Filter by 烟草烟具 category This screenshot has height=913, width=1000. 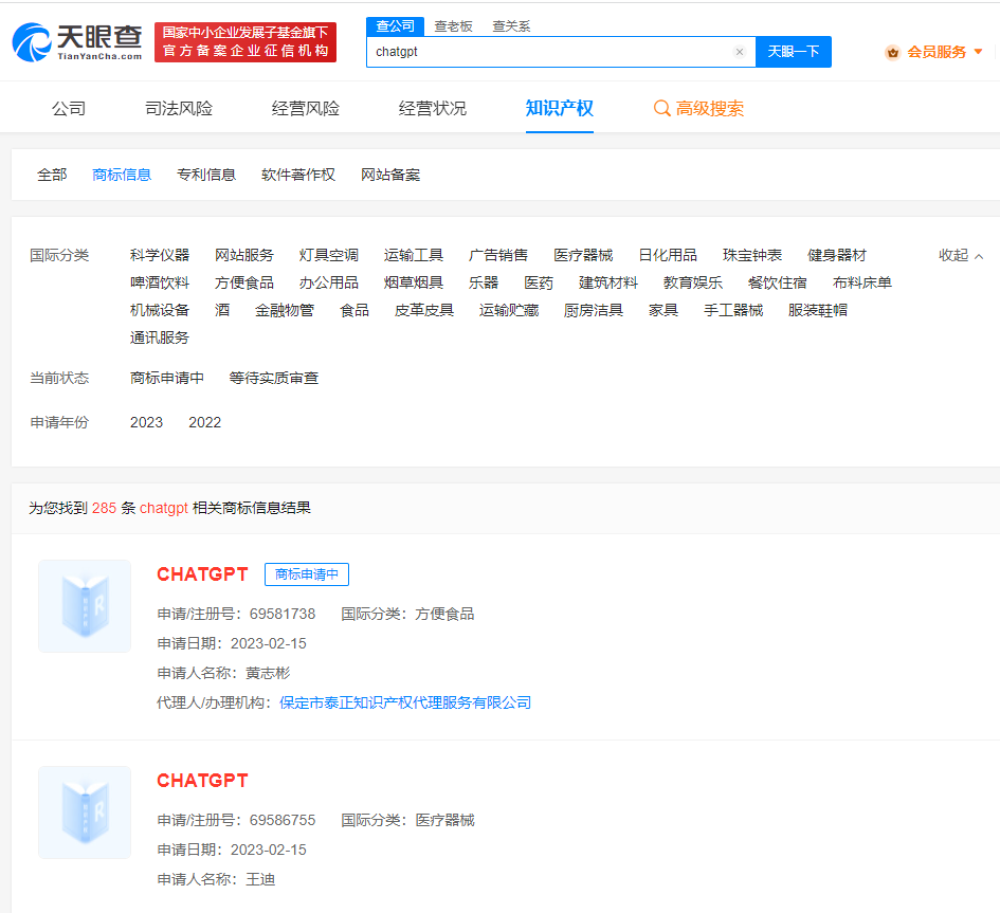(414, 282)
